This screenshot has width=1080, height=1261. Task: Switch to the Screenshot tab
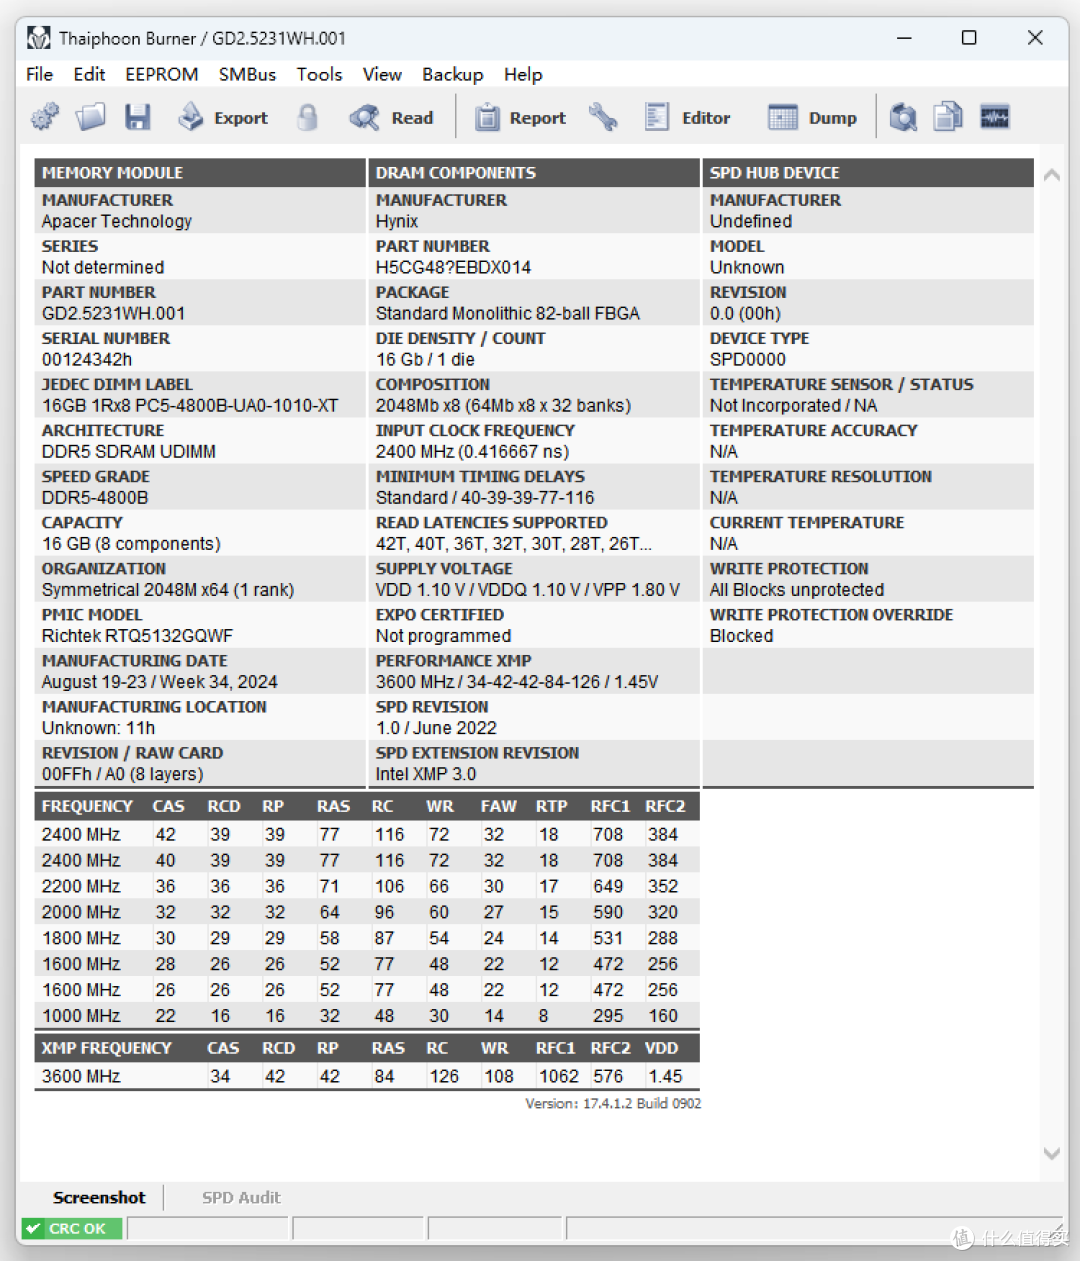click(x=99, y=1197)
